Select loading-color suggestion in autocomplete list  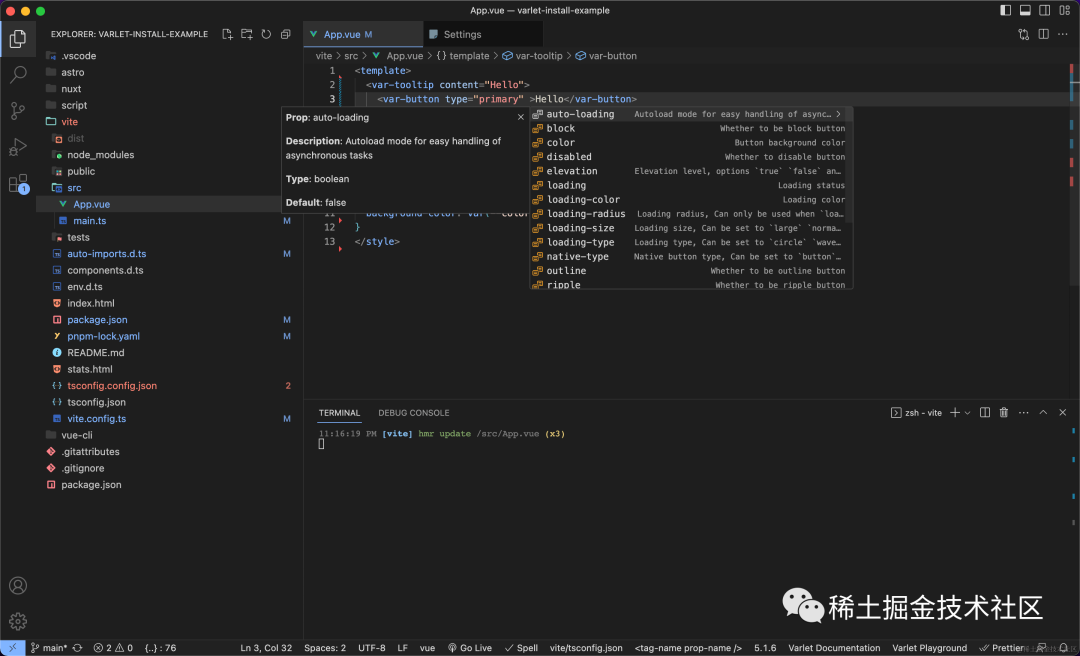pos(691,200)
